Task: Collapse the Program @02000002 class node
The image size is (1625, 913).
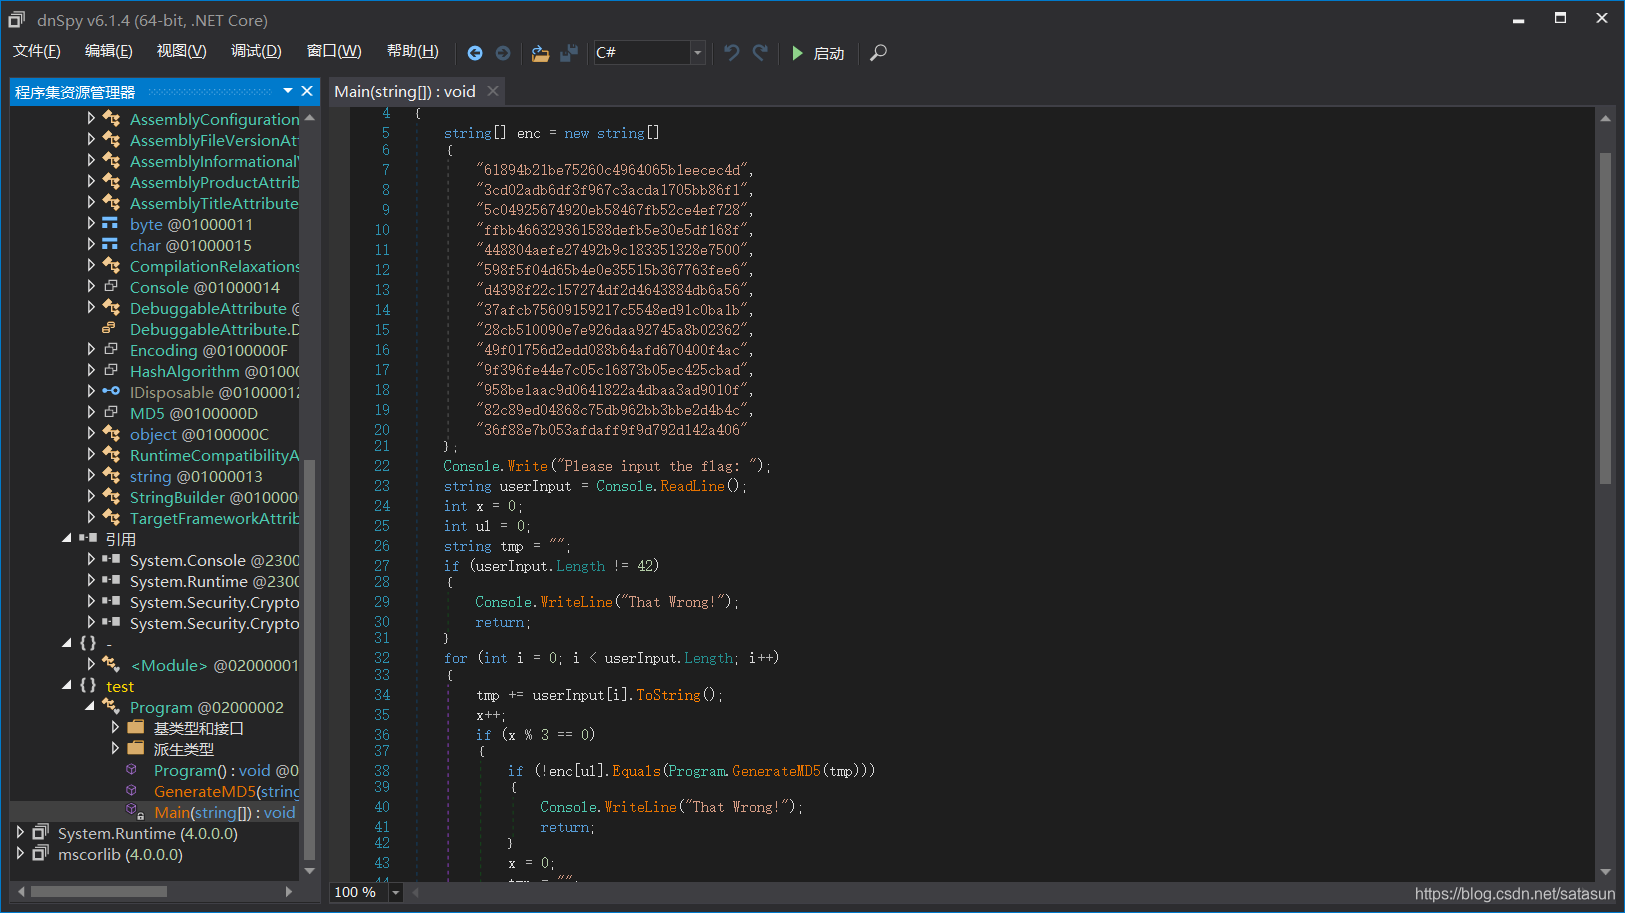Action: [90, 707]
